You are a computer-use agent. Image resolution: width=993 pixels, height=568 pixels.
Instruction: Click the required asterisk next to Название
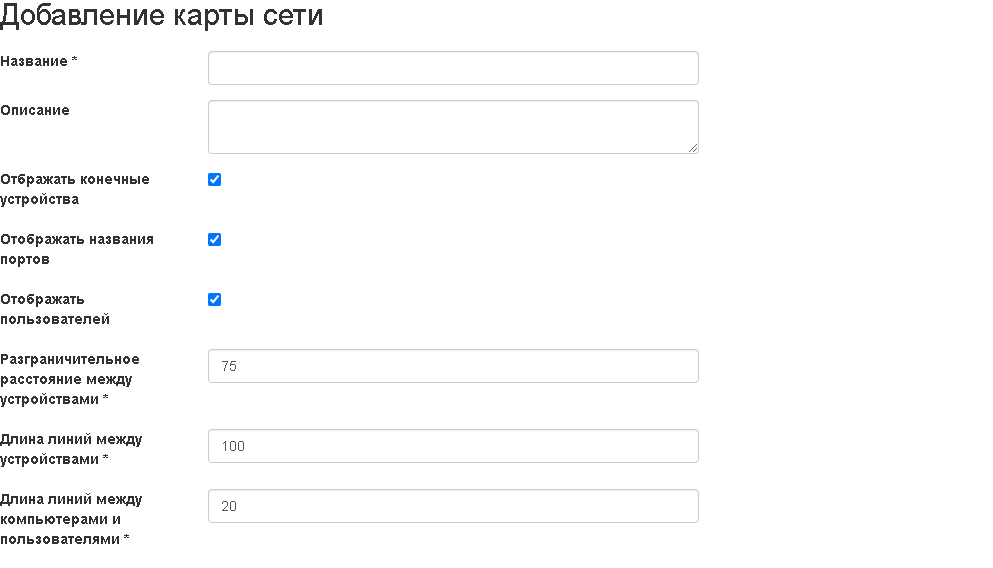point(75,61)
